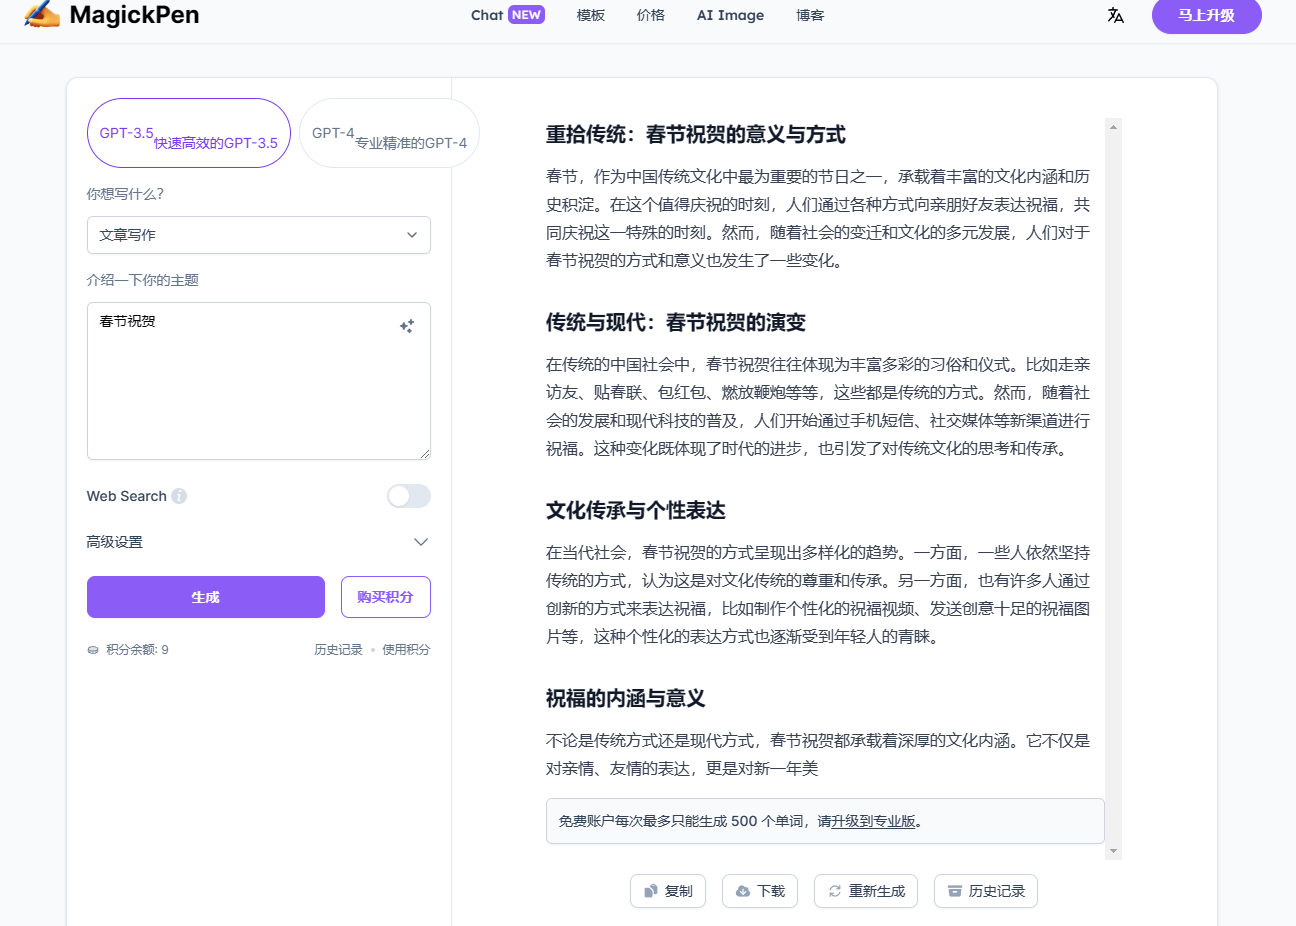The image size is (1296, 926).
Task: Follow the 升级到专业版 link
Action: point(873,821)
